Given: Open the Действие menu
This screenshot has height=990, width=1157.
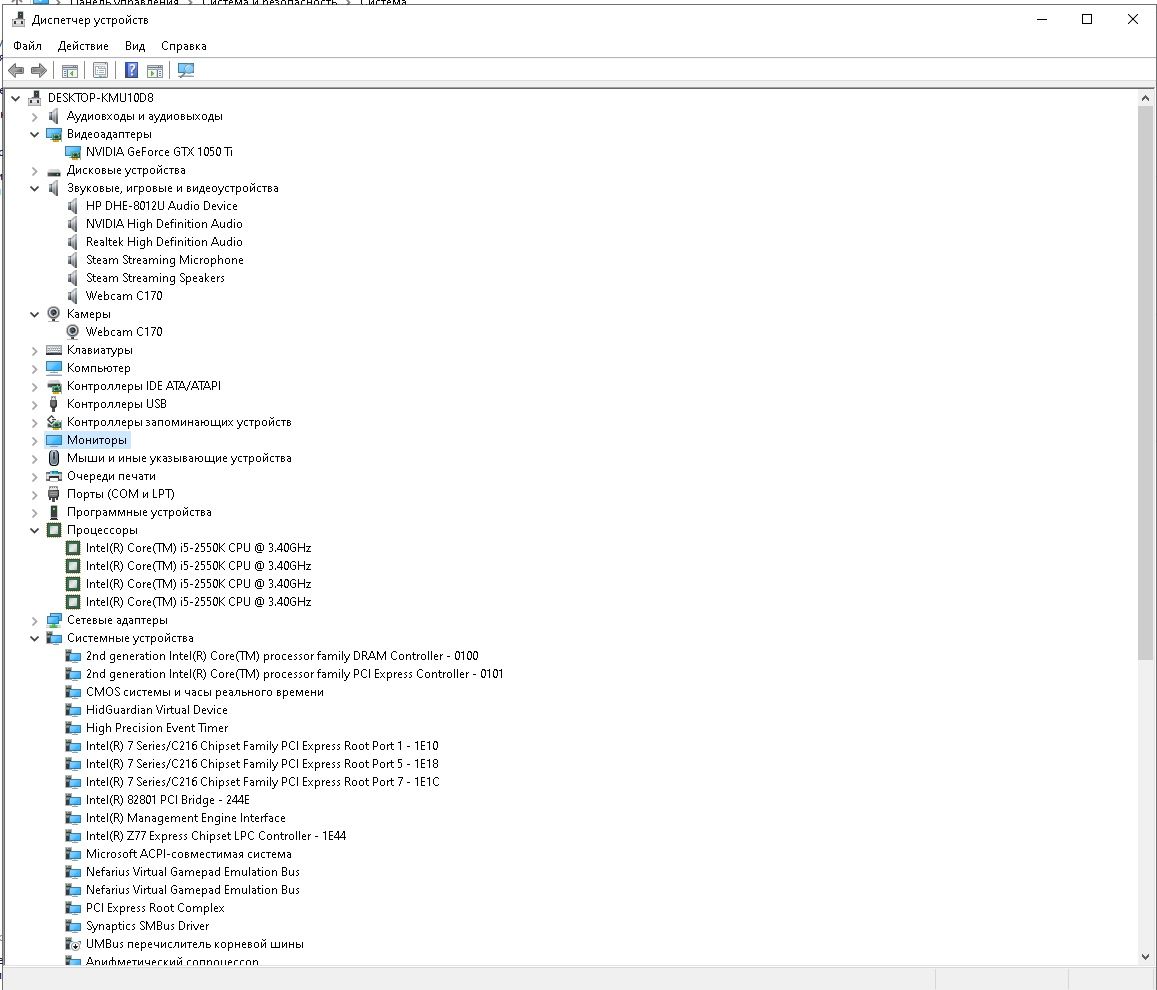Looking at the screenshot, I should tap(83, 46).
